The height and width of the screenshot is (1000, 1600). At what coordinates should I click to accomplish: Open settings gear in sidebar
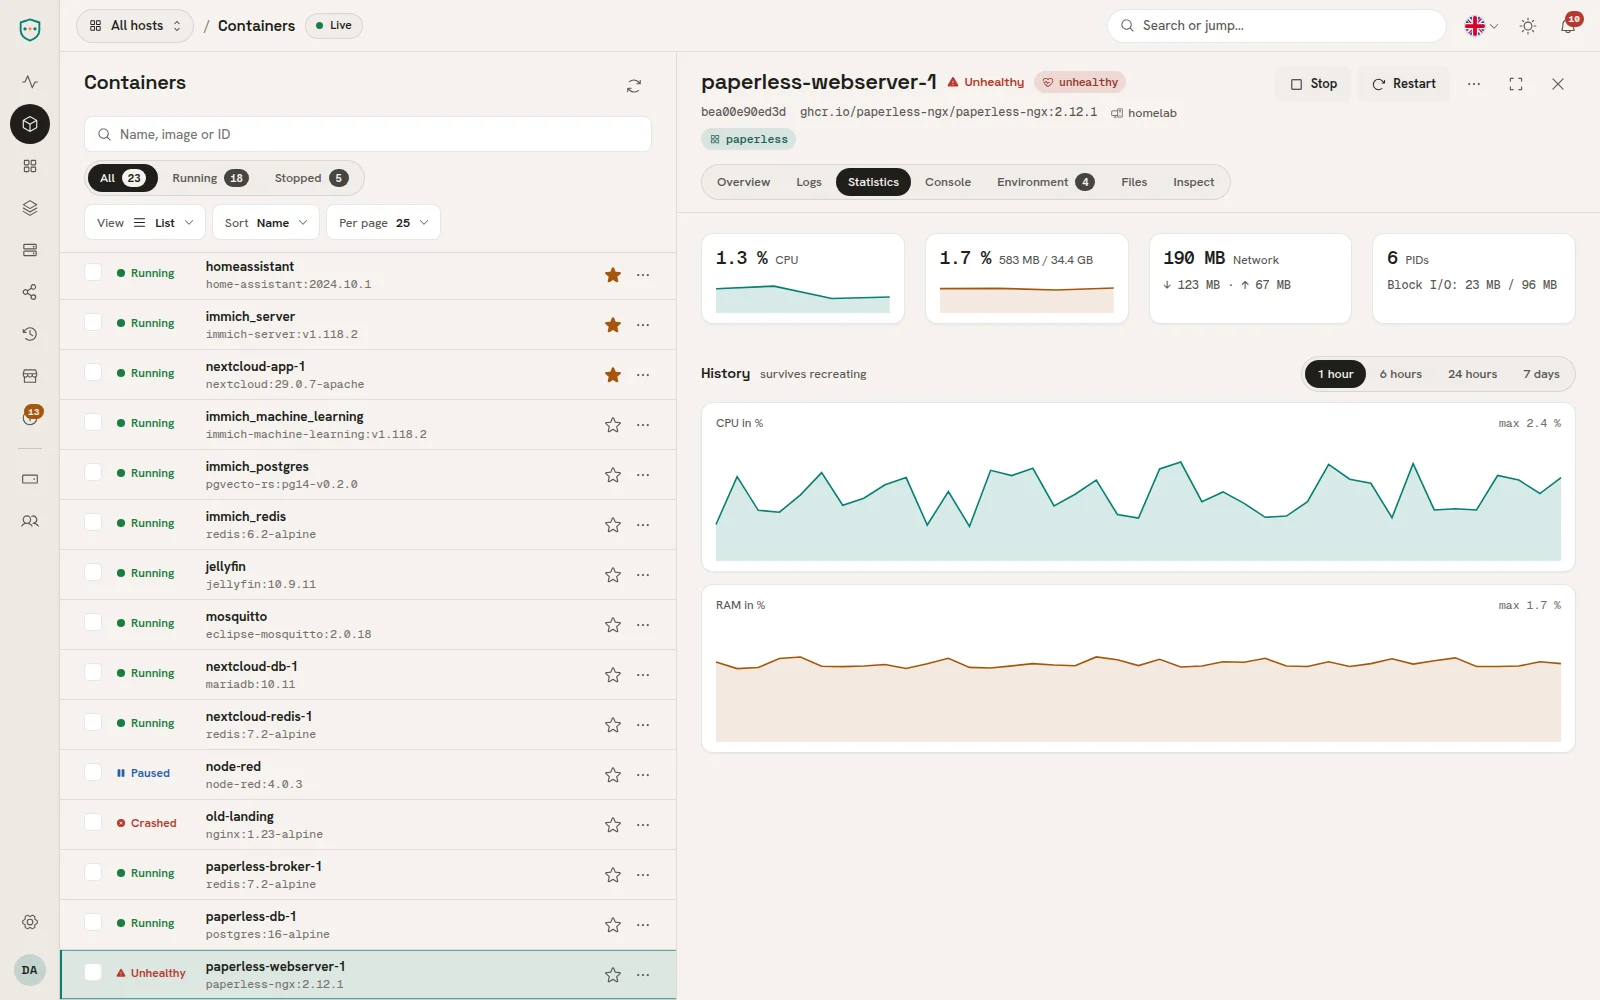30,922
